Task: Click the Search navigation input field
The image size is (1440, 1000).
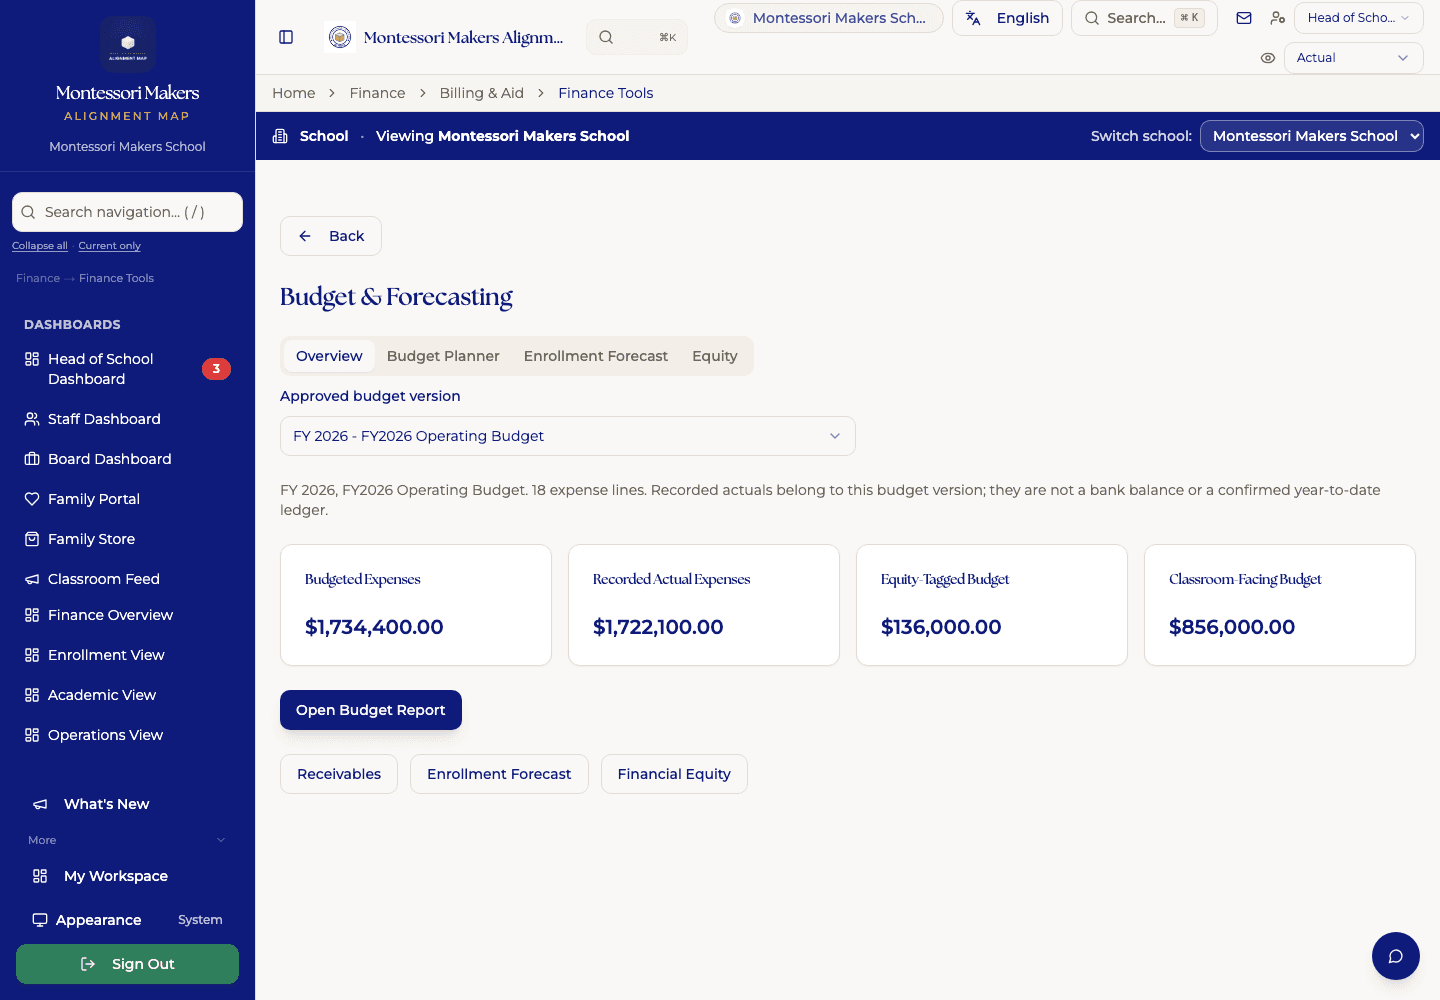Action: pyautogui.click(x=127, y=212)
